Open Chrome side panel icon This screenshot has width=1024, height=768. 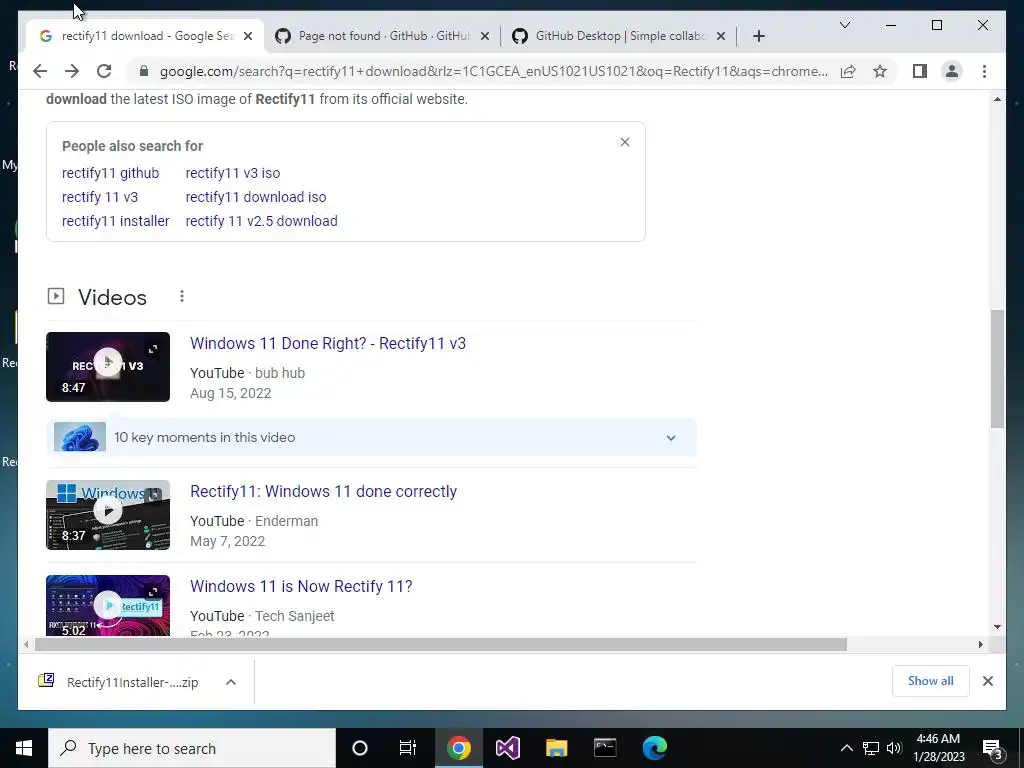(x=920, y=71)
